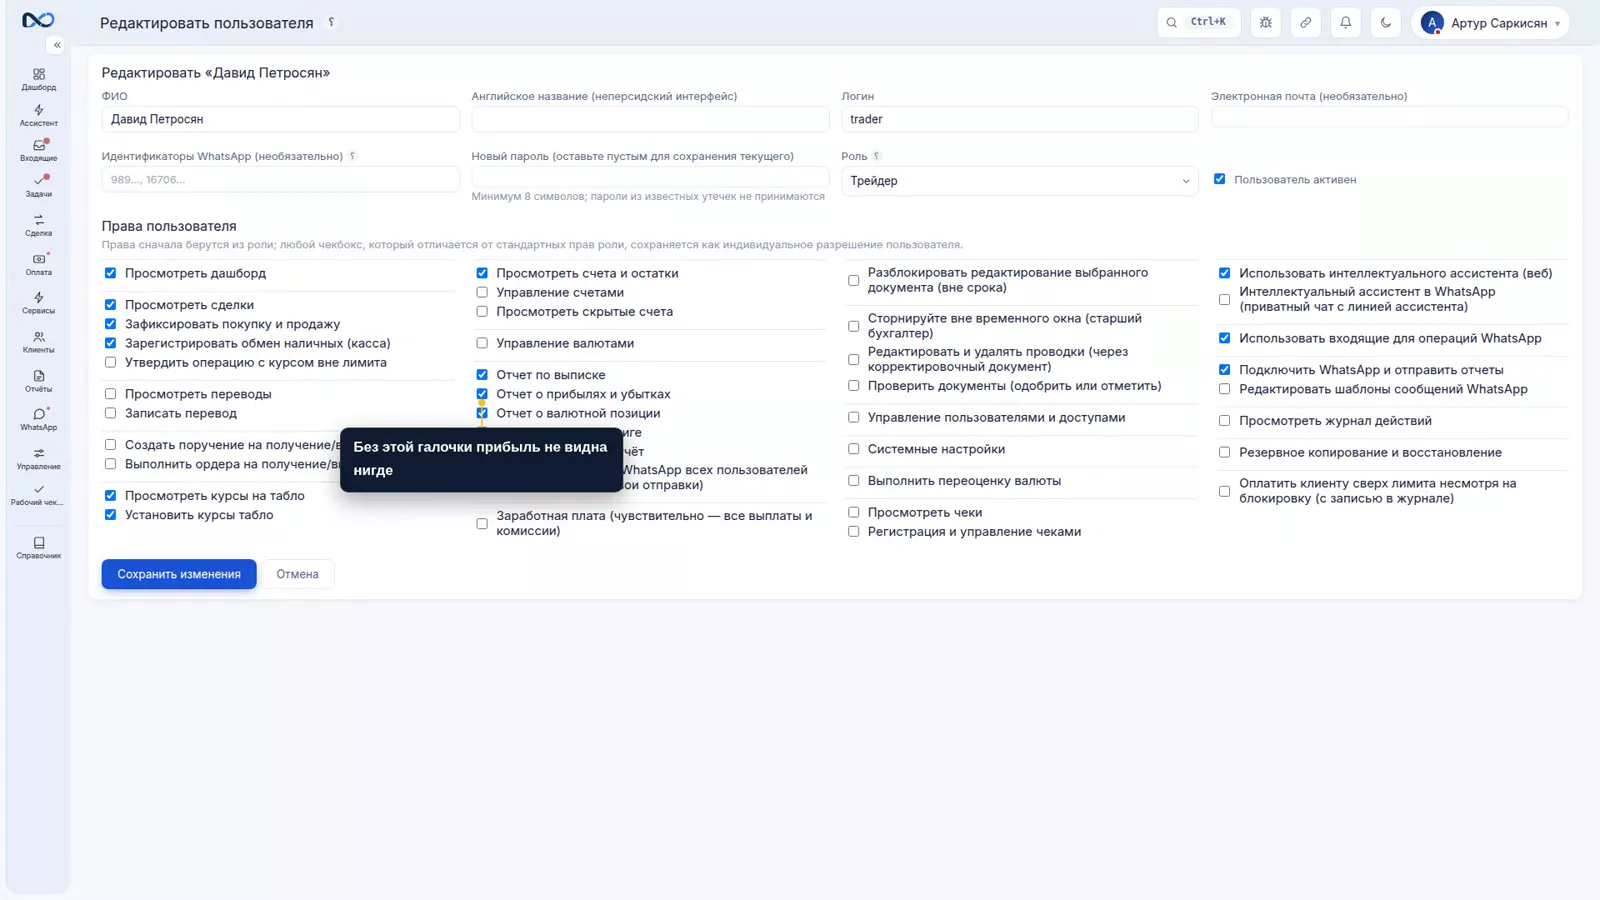Click the infinity logo
1600x900 pixels.
click(x=38, y=20)
